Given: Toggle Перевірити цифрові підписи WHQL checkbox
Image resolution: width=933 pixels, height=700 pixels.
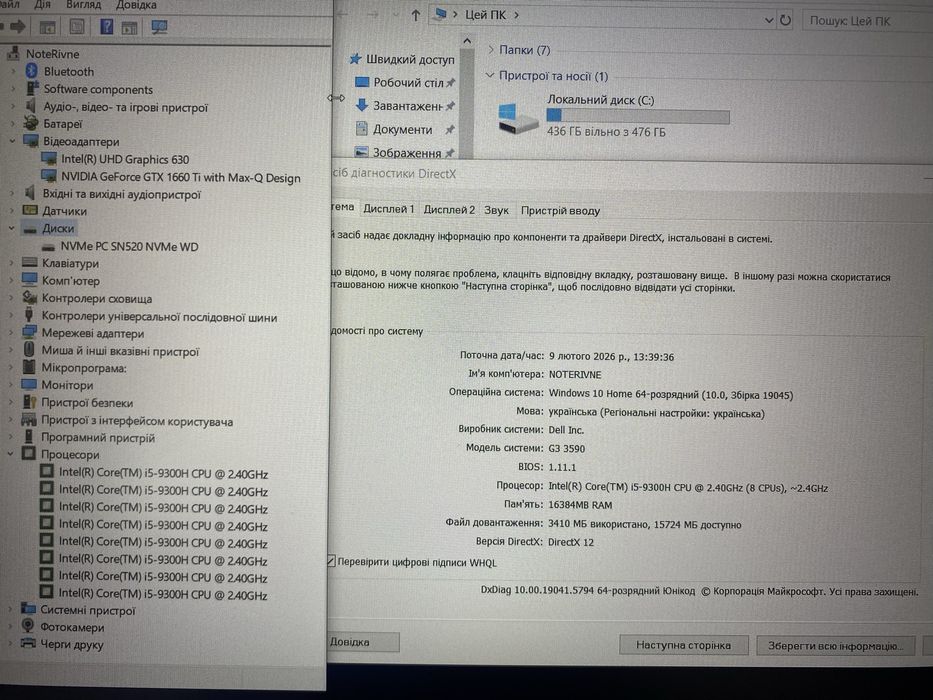Looking at the screenshot, I should point(331,561).
